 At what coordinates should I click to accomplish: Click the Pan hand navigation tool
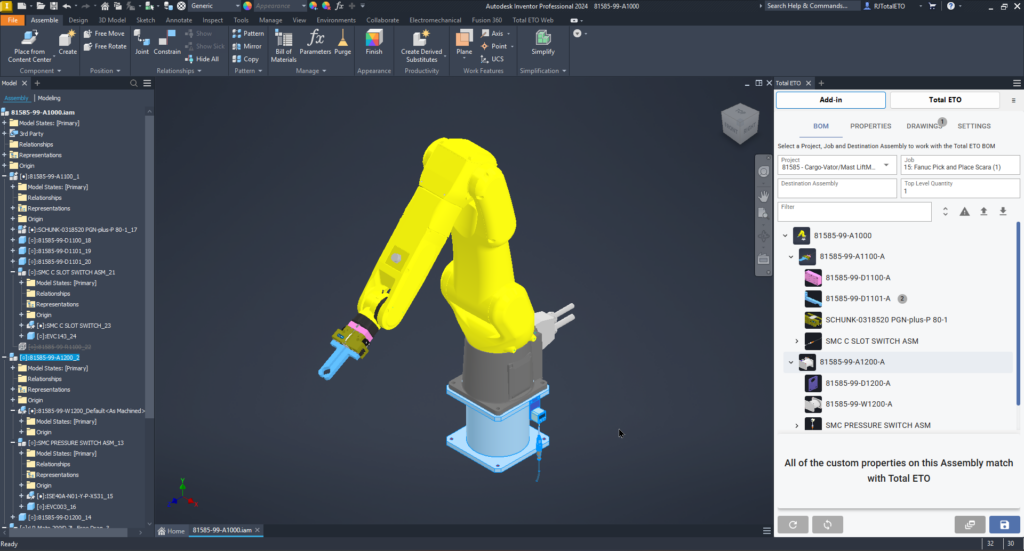763,195
